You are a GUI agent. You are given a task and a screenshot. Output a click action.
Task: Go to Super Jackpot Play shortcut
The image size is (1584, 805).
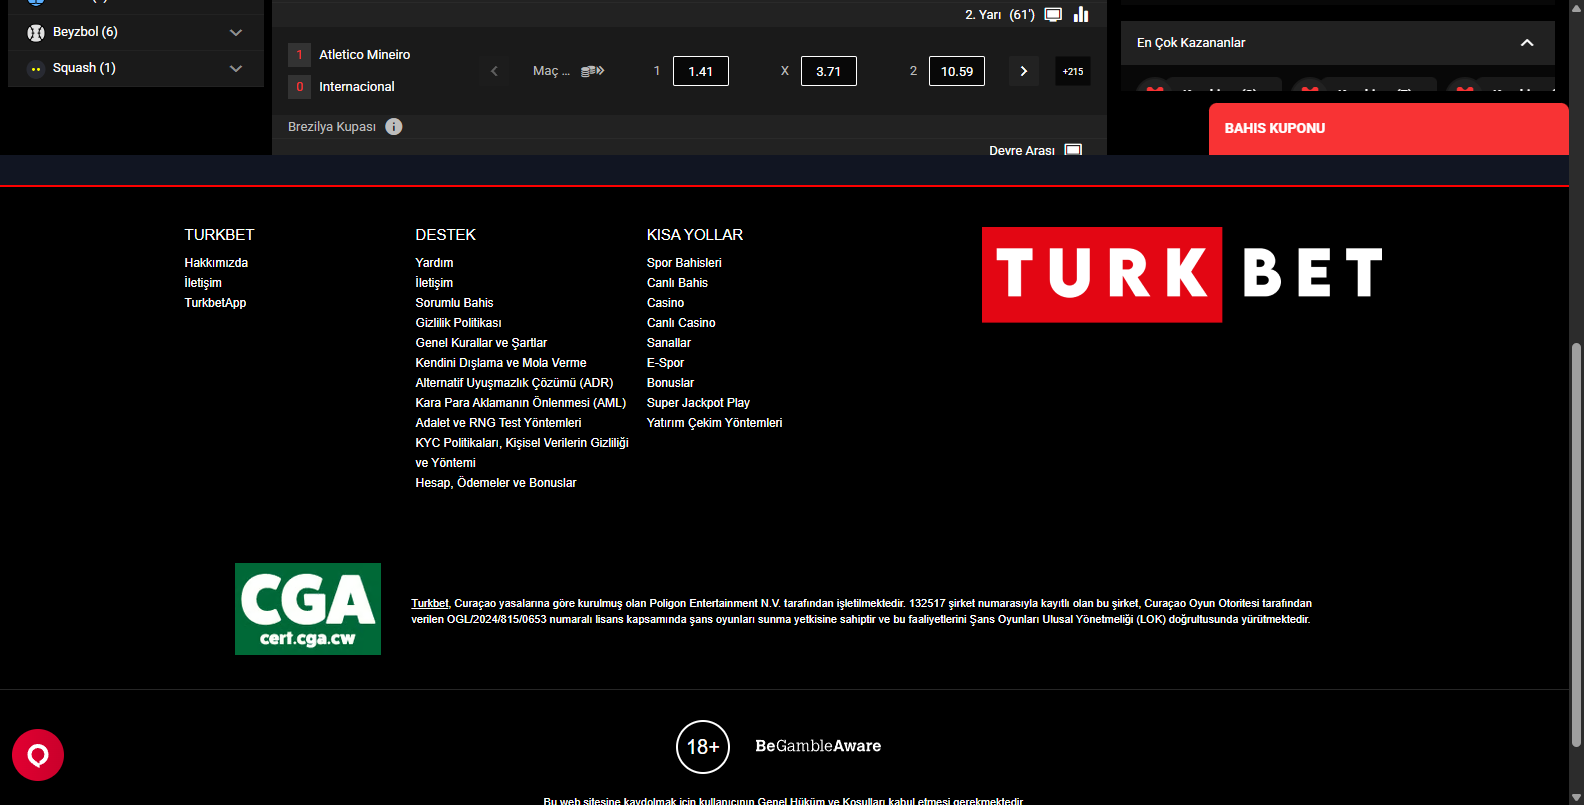pyautogui.click(x=698, y=403)
